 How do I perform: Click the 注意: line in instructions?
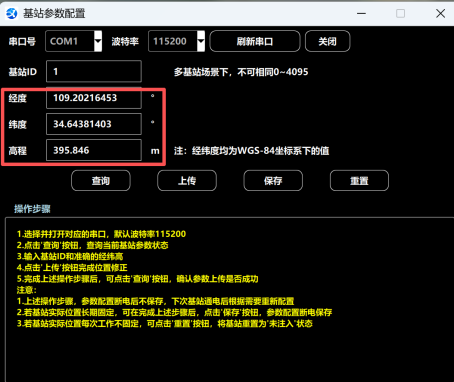click(27, 290)
